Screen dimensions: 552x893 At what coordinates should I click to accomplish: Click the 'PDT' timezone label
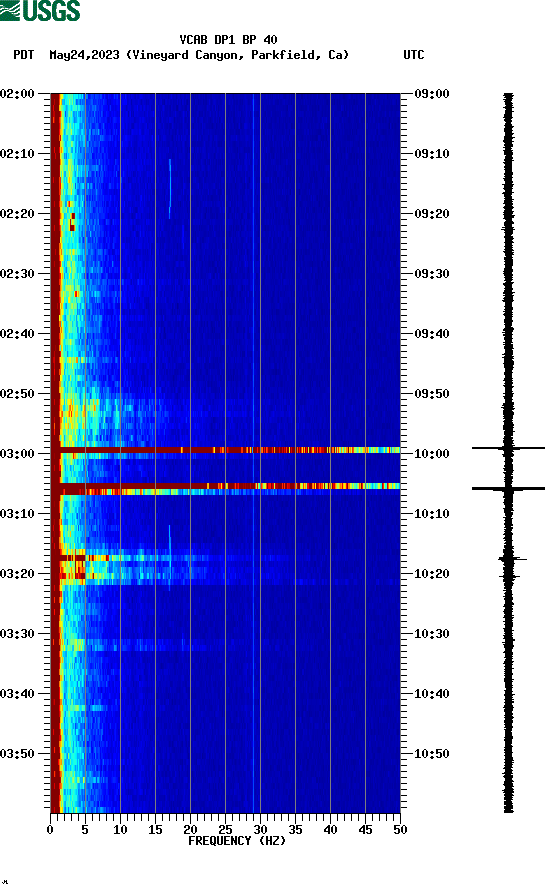click(23, 55)
